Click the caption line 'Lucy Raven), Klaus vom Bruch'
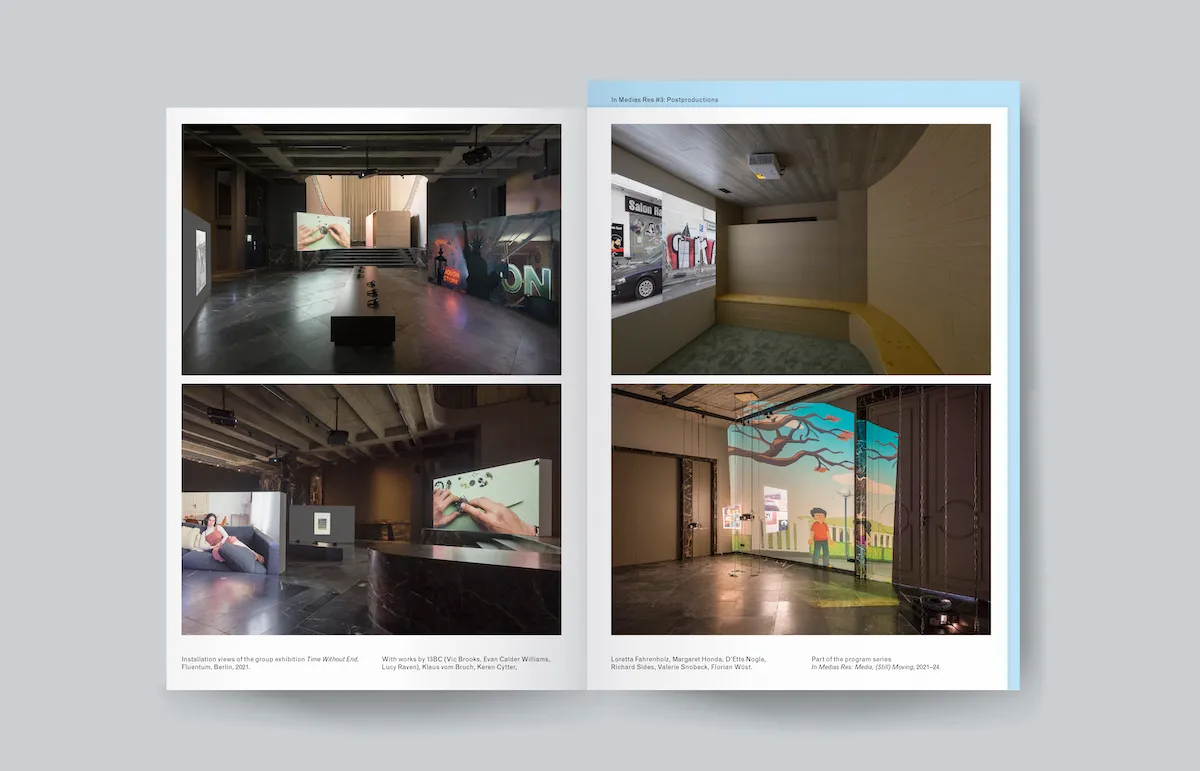 pos(430,667)
